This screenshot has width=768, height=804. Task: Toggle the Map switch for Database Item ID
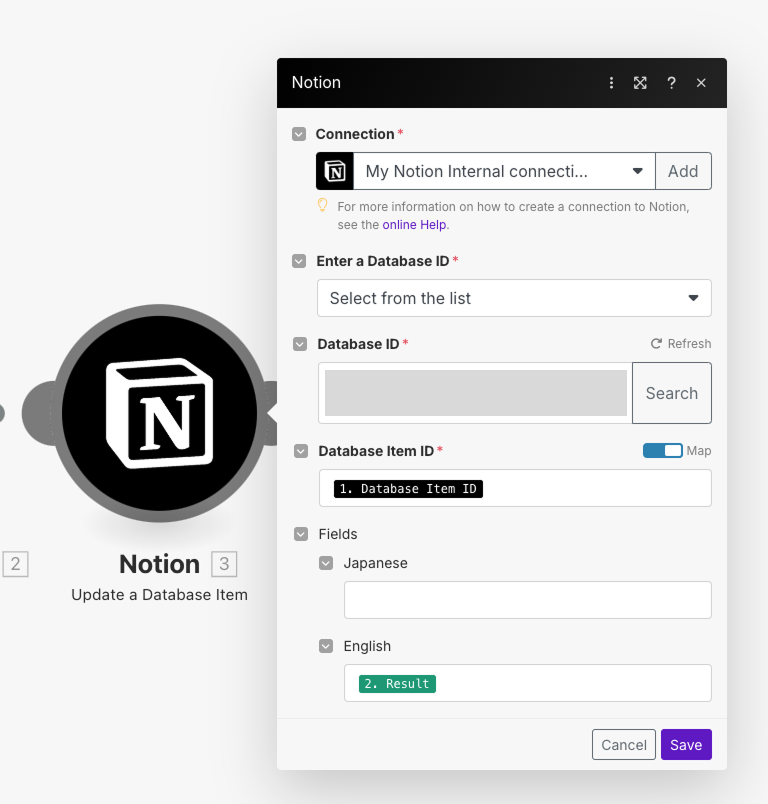coord(662,451)
